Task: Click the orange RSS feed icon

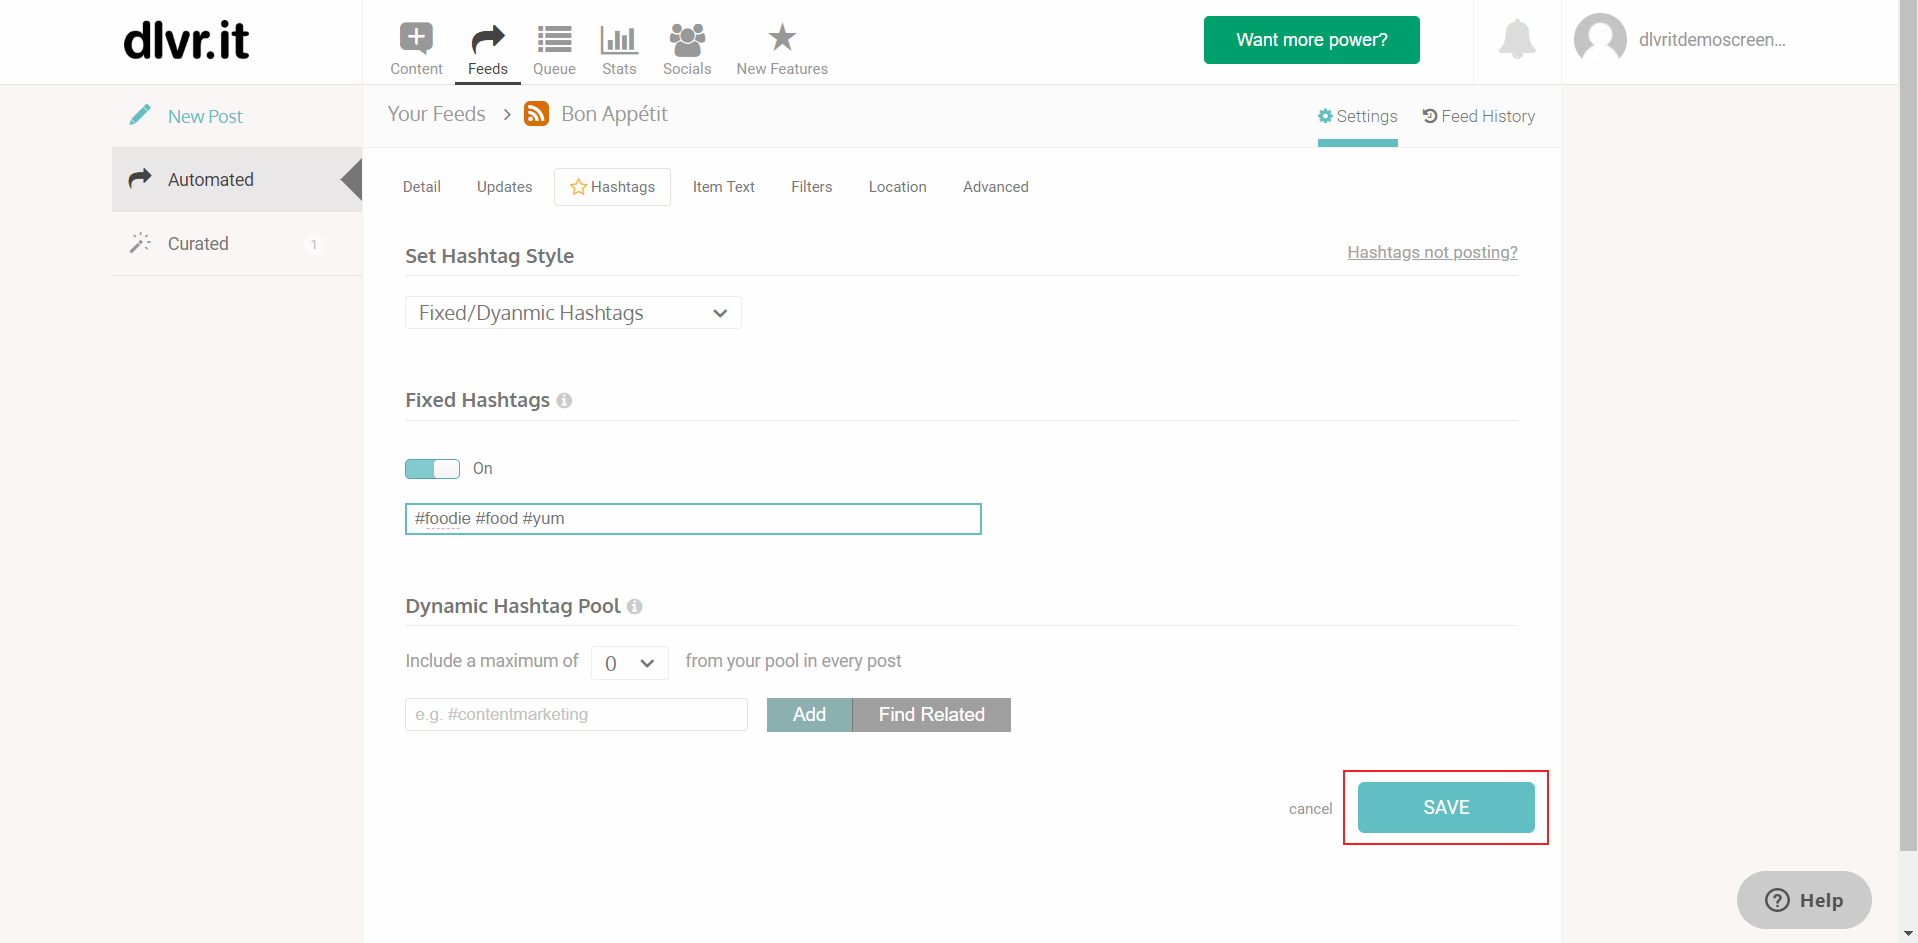Action: 537,114
